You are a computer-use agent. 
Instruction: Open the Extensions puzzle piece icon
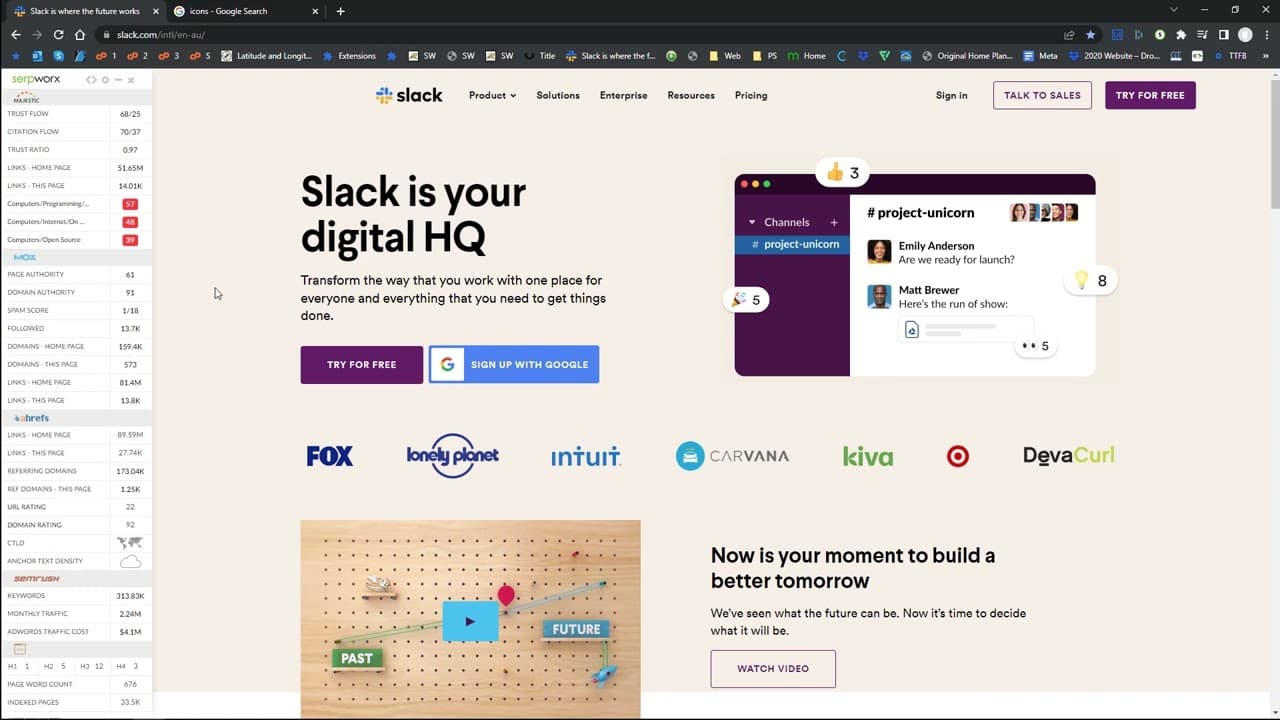(x=1181, y=34)
